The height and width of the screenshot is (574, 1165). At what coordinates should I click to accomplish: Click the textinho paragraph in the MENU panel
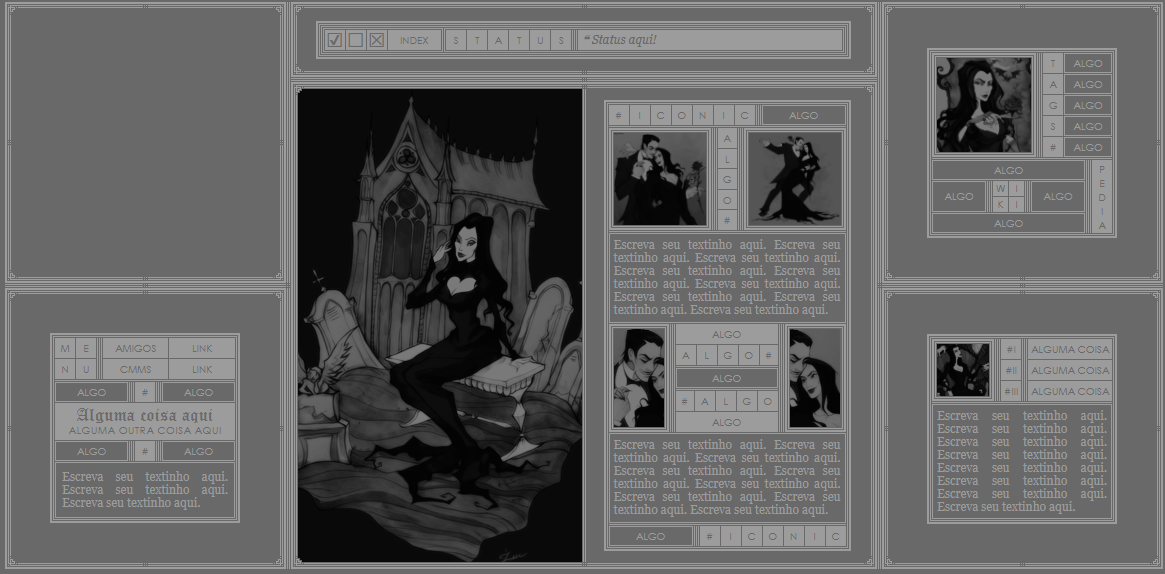coord(145,490)
